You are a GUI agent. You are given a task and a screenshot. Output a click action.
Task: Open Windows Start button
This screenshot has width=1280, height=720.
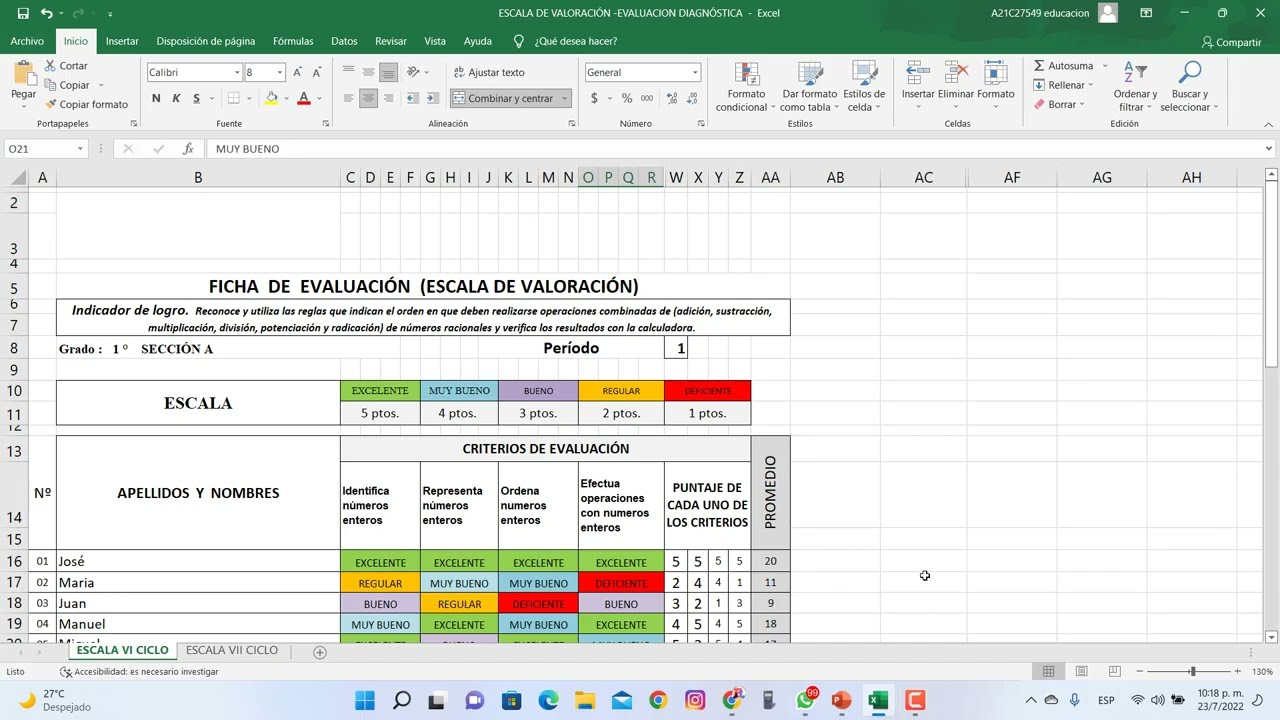pyautogui.click(x=365, y=700)
